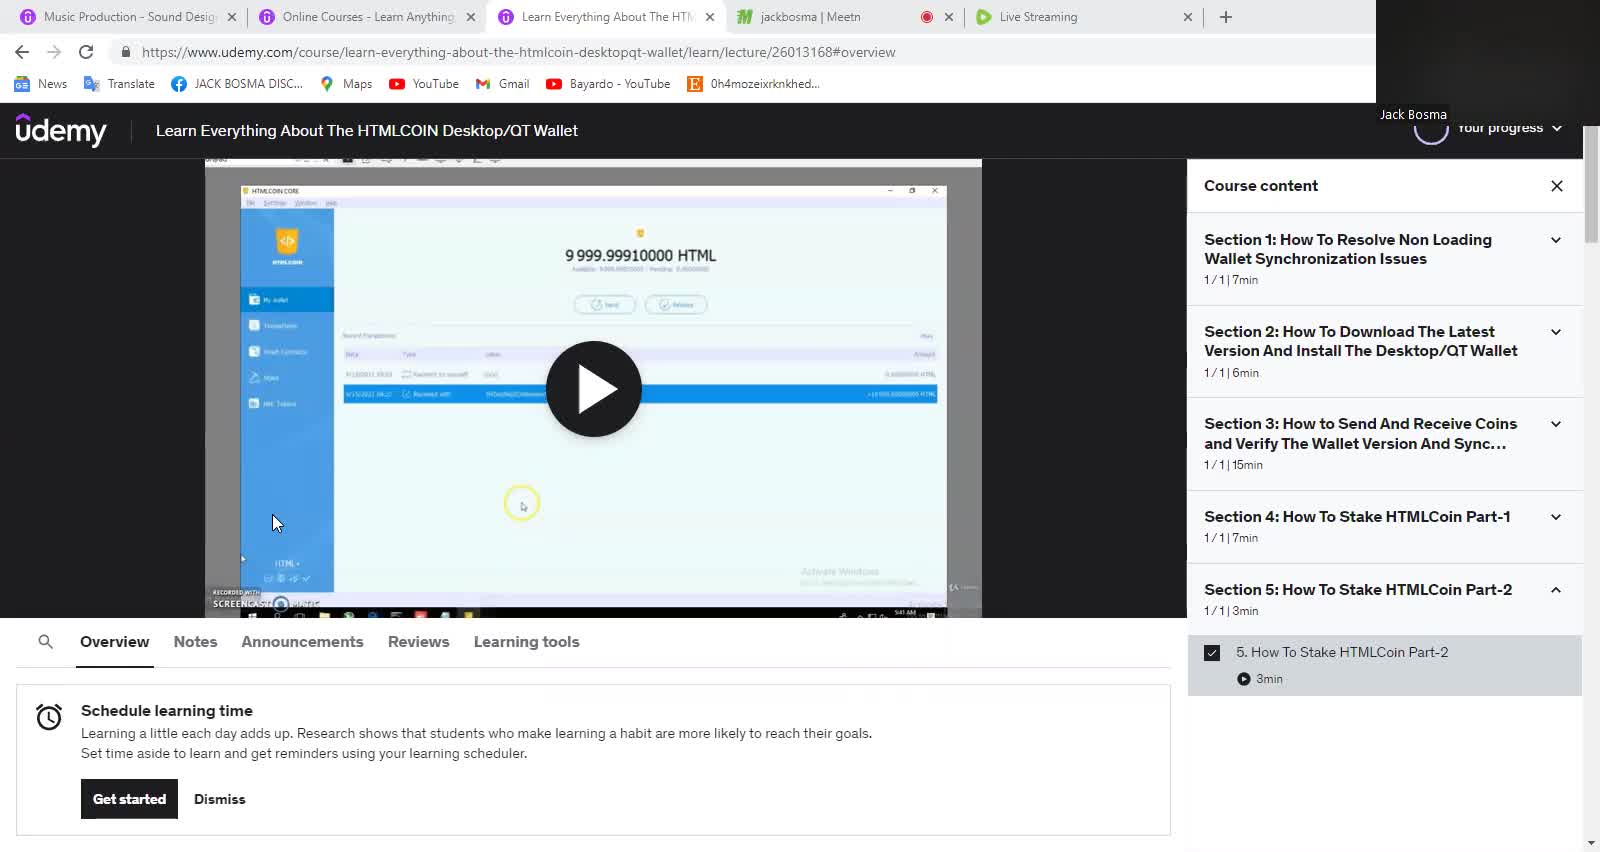
Task: Go back with browser back arrow
Action: [x=22, y=52]
